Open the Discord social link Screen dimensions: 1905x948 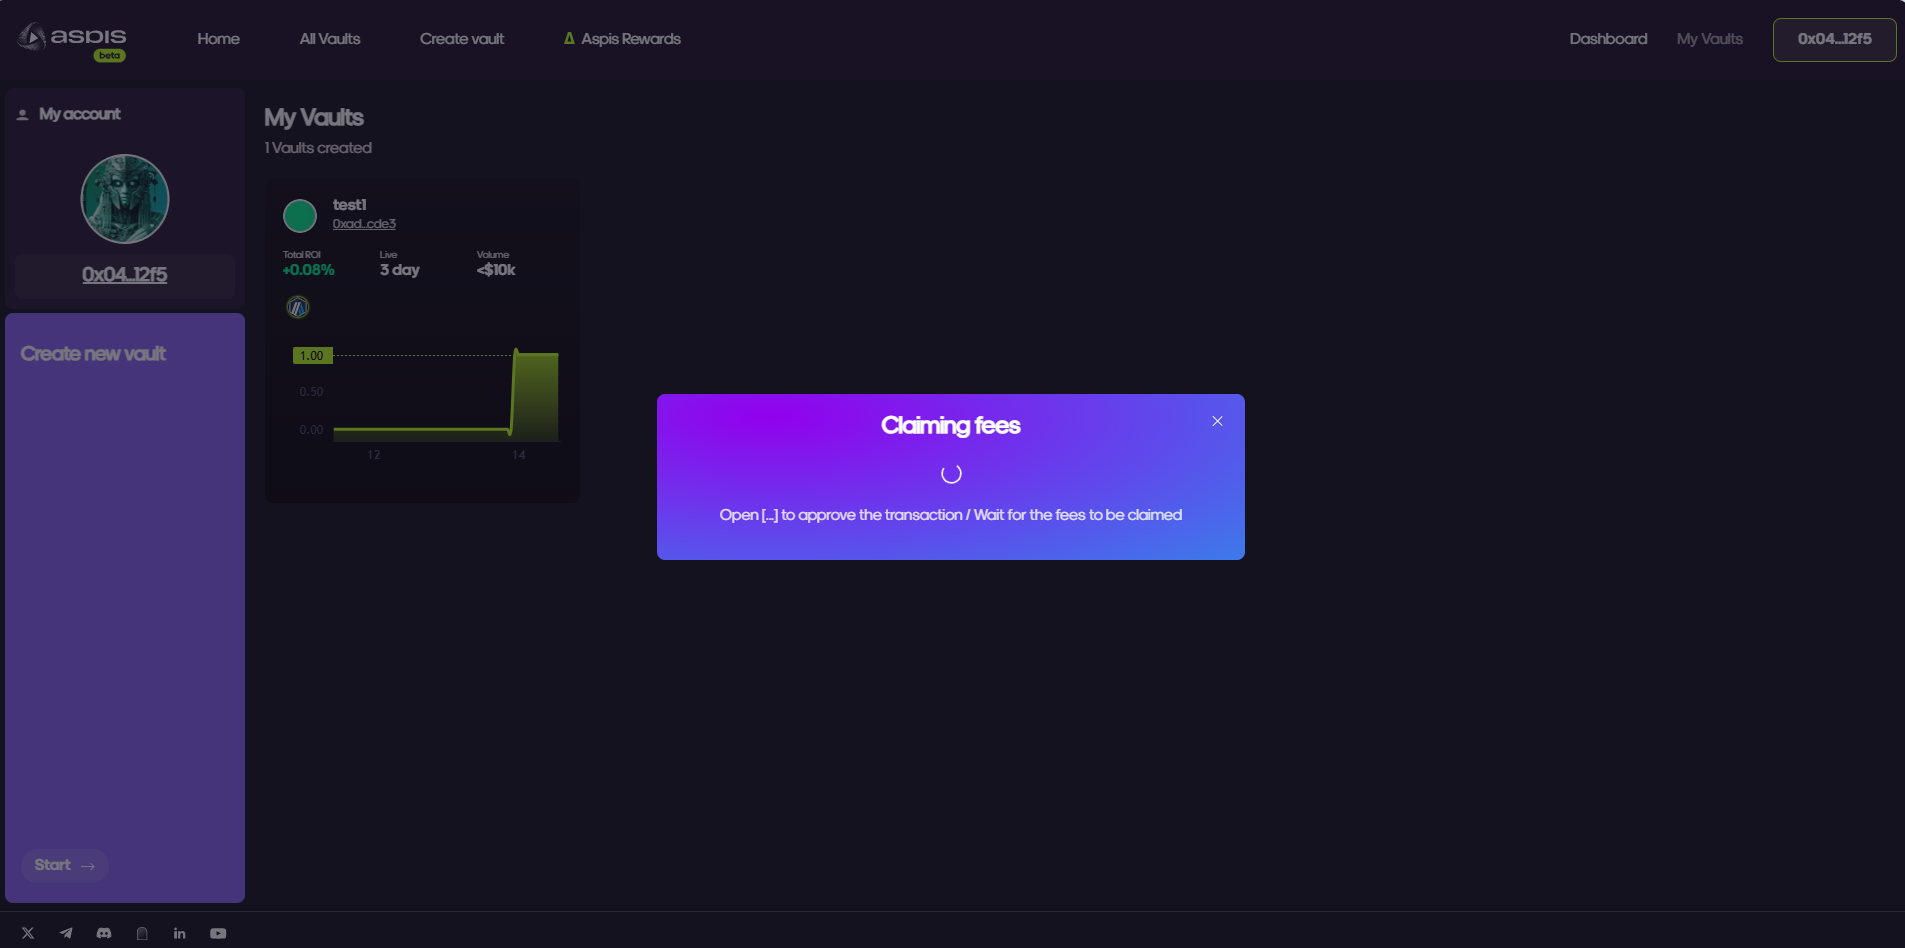click(104, 933)
